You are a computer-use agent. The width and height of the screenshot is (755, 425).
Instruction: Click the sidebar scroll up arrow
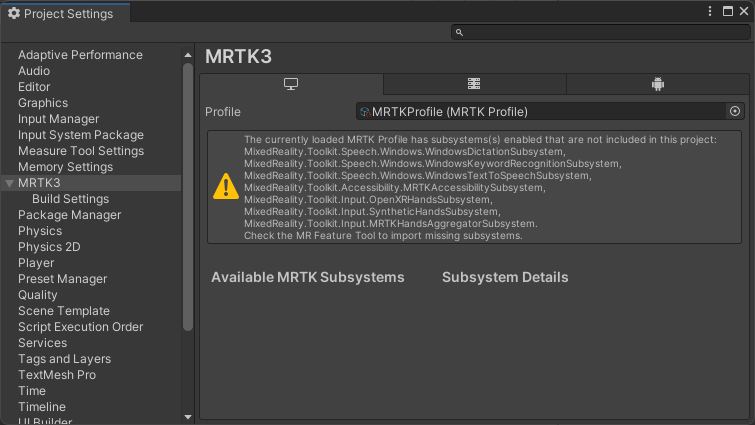[x=188, y=55]
